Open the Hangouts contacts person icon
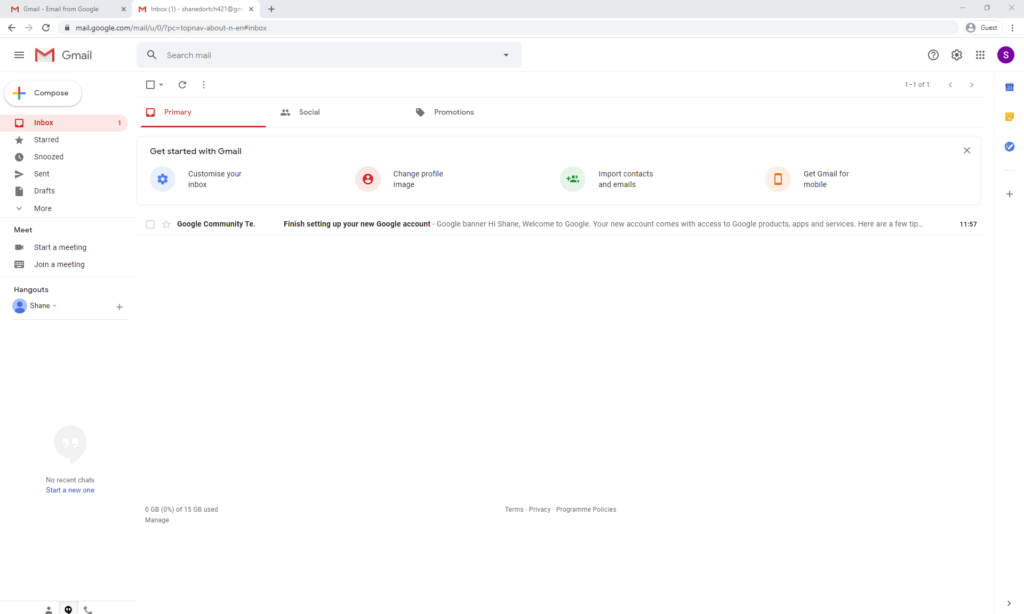Viewport: 1024px width, 614px height. coord(48,609)
